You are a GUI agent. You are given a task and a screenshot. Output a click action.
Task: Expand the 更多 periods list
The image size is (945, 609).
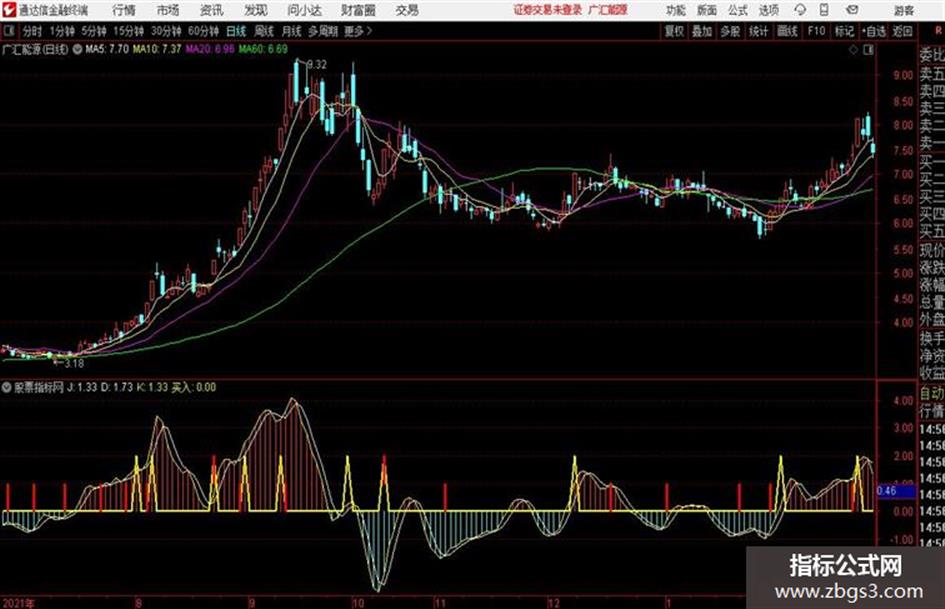pyautogui.click(x=358, y=31)
